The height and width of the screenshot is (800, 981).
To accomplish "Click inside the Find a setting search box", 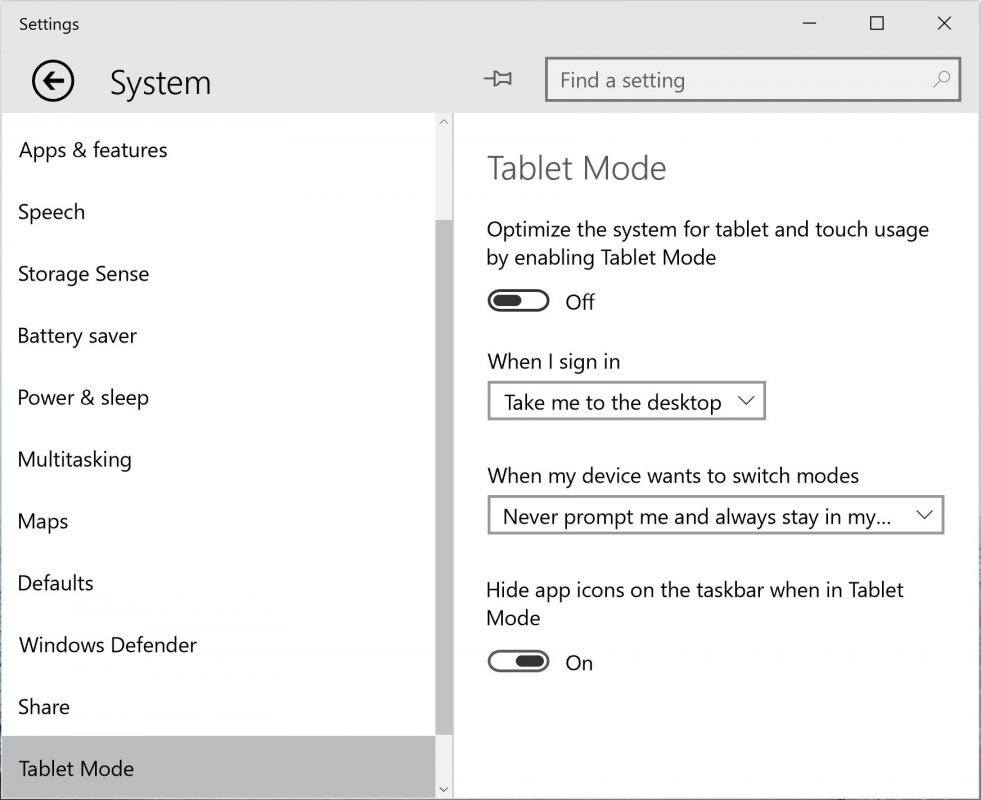I will 700,79.
